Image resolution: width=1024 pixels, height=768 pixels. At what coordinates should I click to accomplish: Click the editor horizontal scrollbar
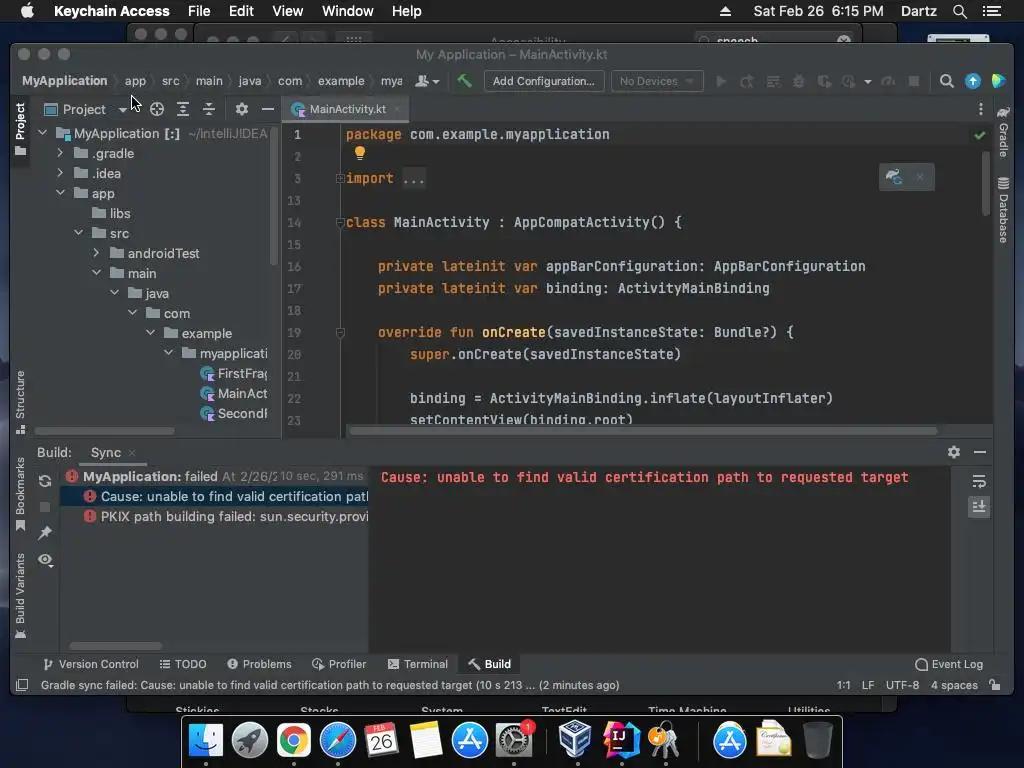point(643,430)
